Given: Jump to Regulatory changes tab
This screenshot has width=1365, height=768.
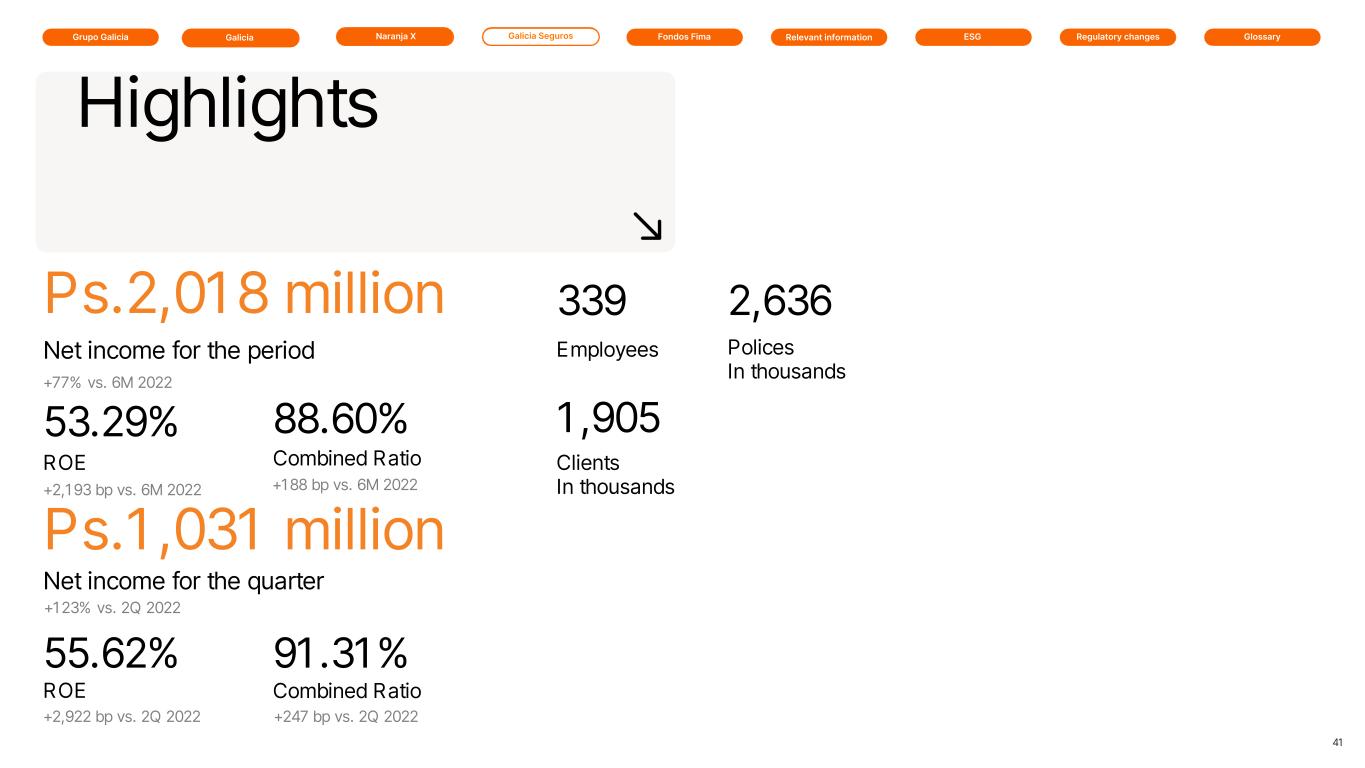Looking at the screenshot, I should click(x=1117, y=37).
